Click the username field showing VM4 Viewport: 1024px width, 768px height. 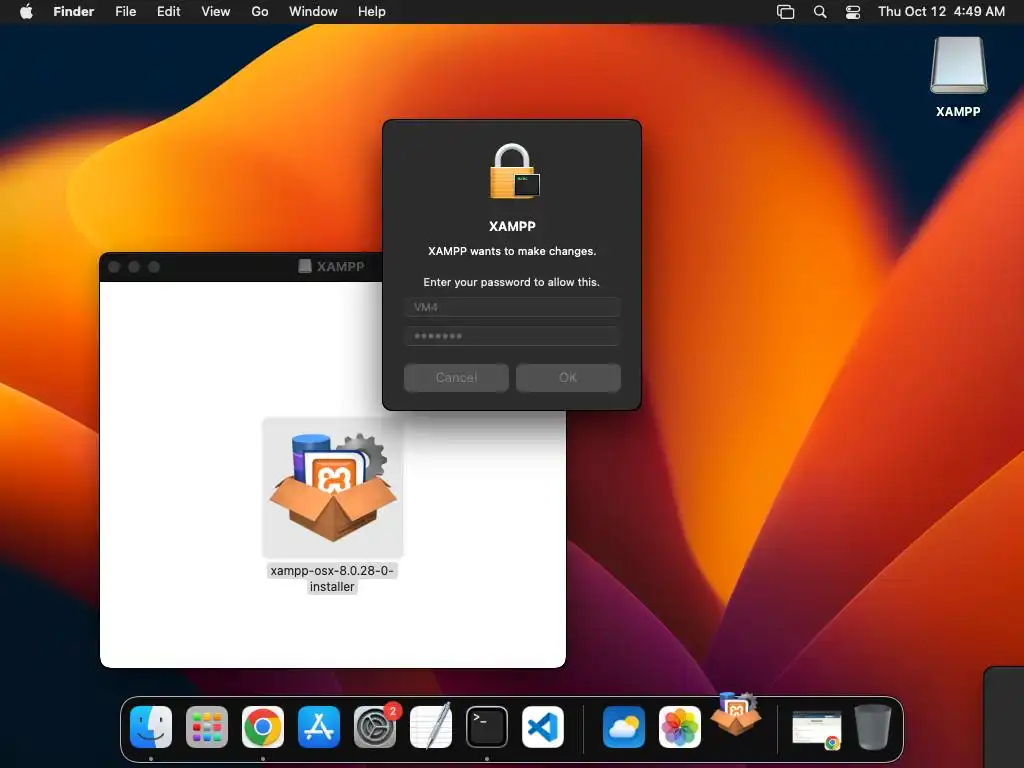click(x=512, y=307)
